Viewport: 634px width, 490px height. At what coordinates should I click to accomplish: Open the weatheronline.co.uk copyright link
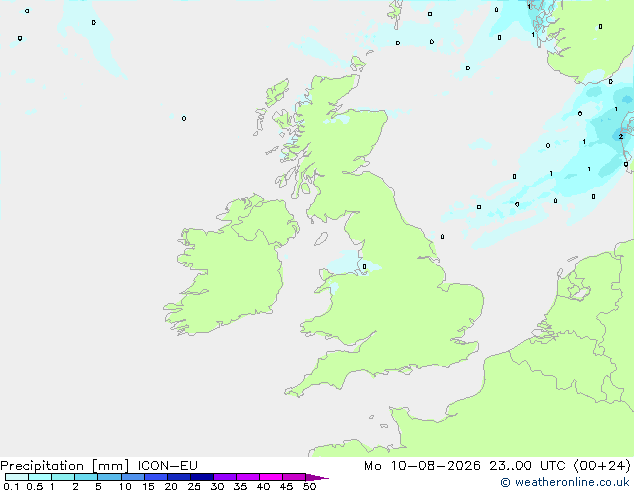pos(565,482)
